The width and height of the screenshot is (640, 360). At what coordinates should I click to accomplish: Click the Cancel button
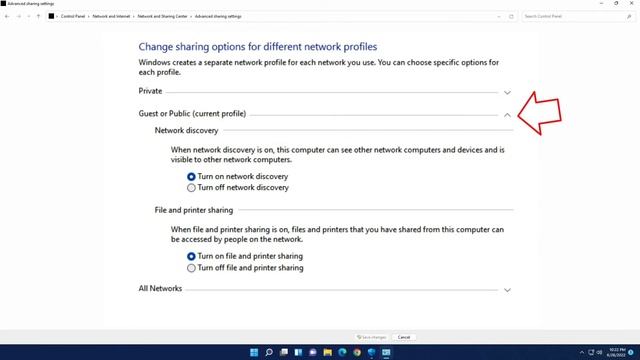pyautogui.click(x=404, y=337)
